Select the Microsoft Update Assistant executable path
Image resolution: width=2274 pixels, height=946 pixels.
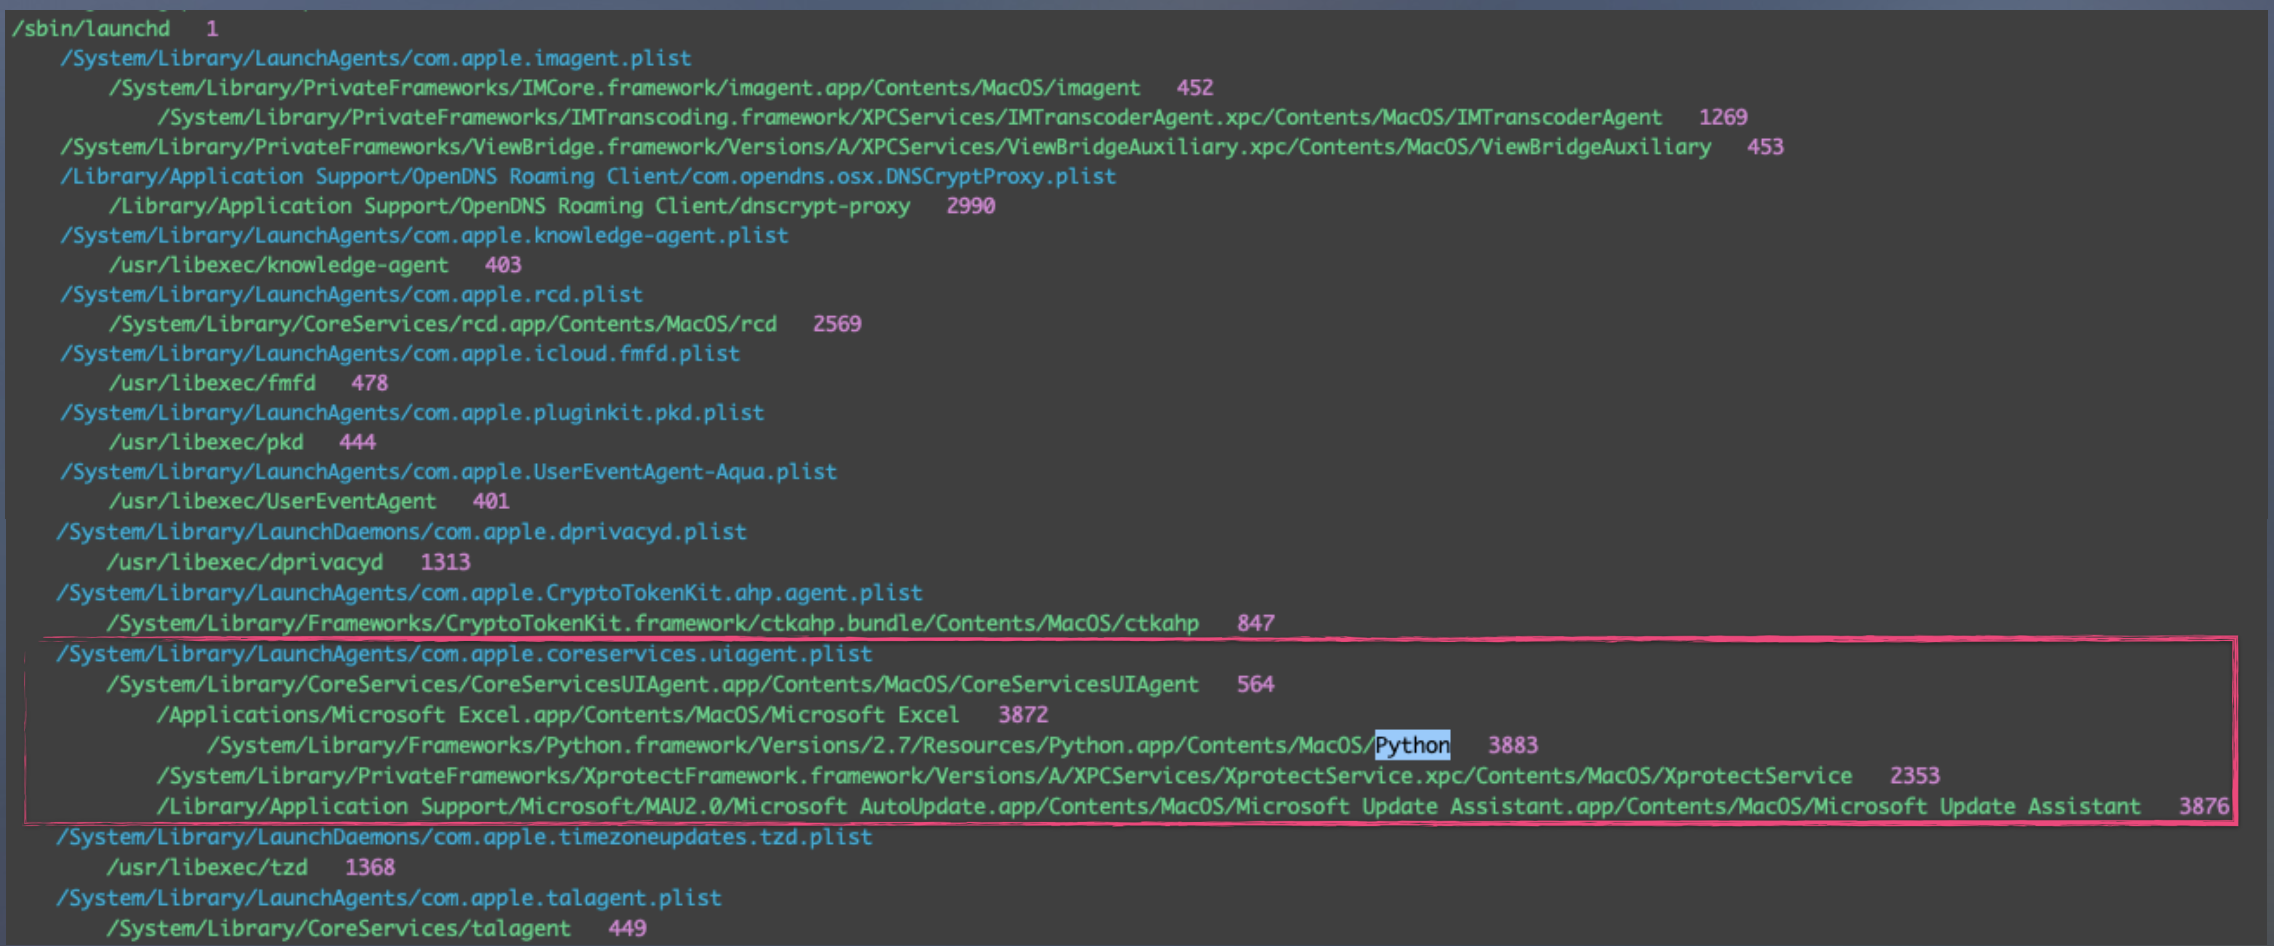(x=1149, y=806)
